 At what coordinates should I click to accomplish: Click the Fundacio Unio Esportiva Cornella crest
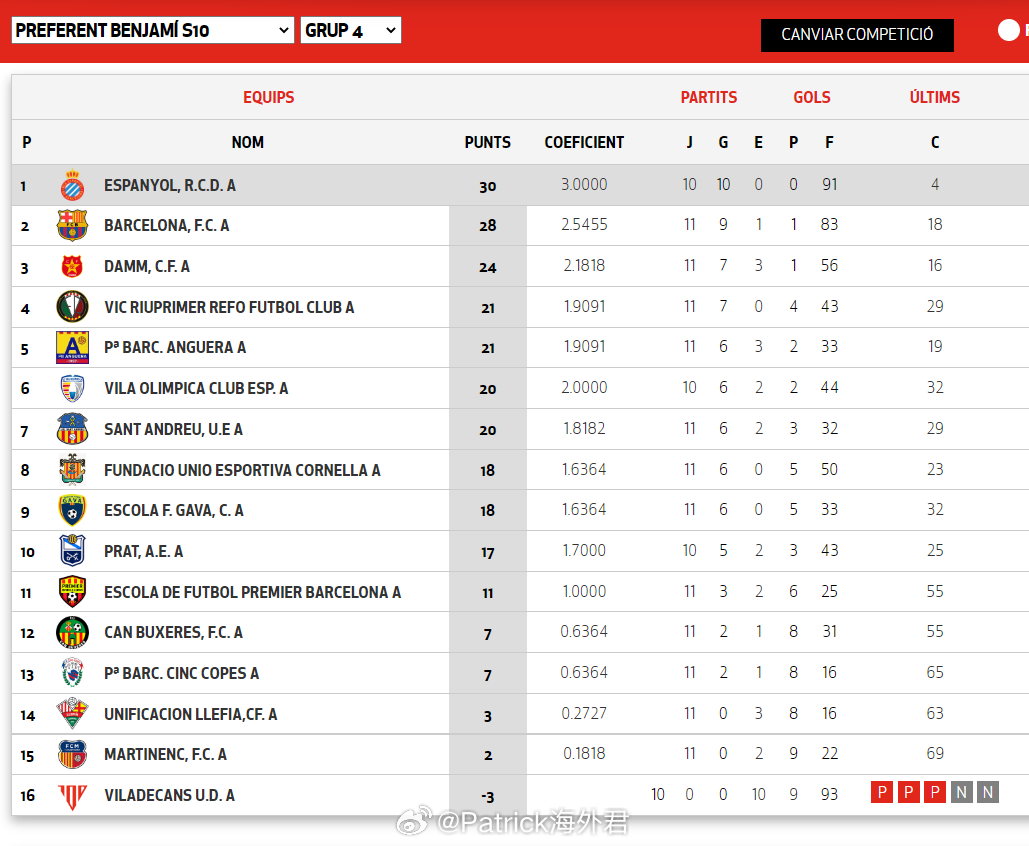72,469
